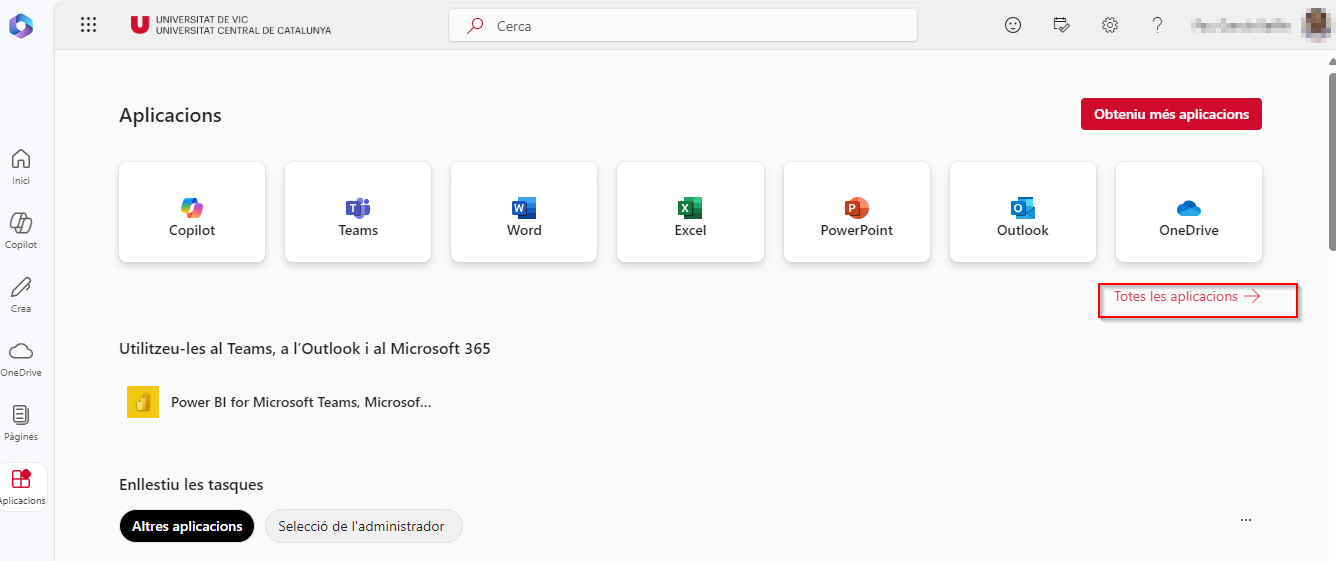Screen dimensions: 1336x561
Task: Select the Altres aplicacions tab
Action: coord(187,526)
